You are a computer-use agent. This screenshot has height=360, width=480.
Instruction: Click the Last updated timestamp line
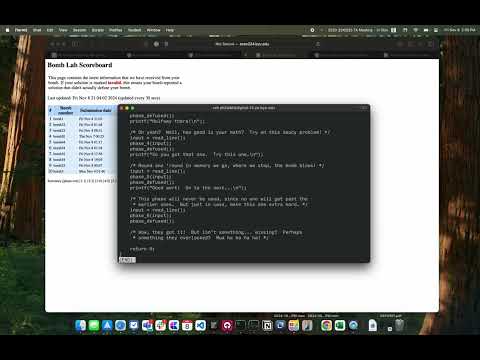pyautogui.click(x=104, y=98)
